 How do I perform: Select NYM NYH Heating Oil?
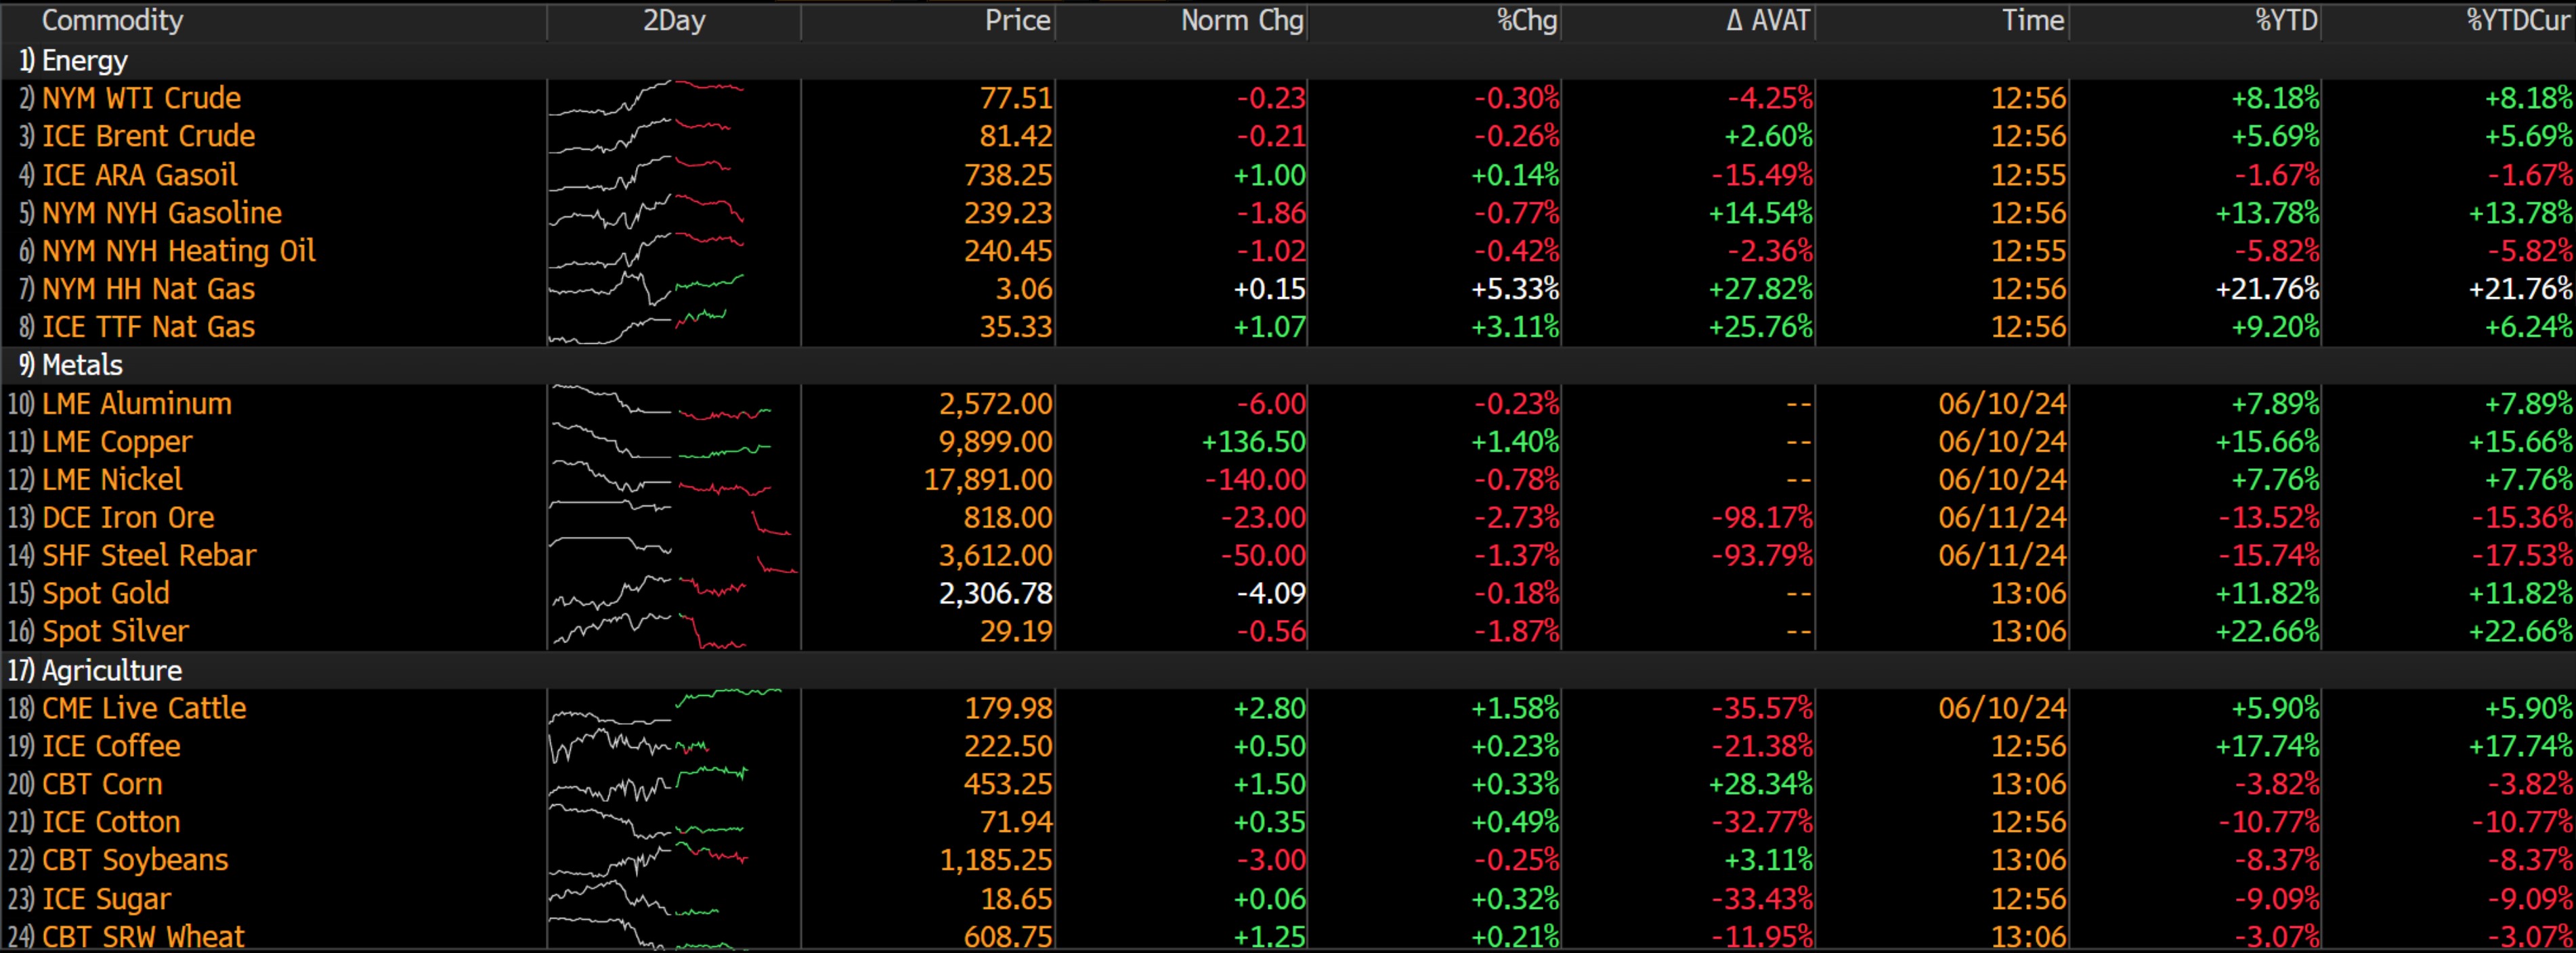178,251
